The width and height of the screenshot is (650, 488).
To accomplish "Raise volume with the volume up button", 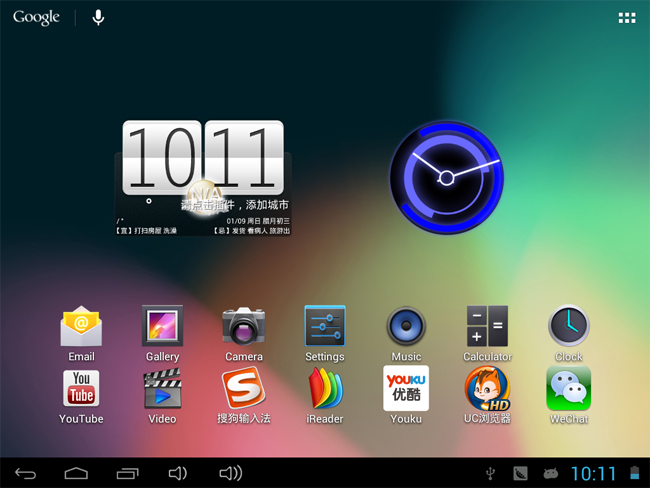I will tap(230, 473).
